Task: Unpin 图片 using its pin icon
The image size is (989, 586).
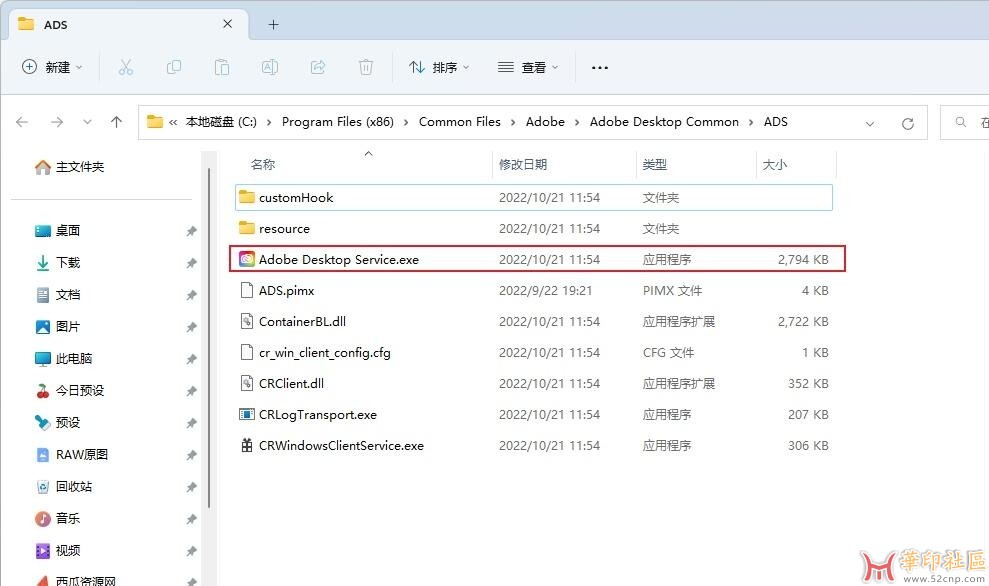Action: (x=191, y=327)
